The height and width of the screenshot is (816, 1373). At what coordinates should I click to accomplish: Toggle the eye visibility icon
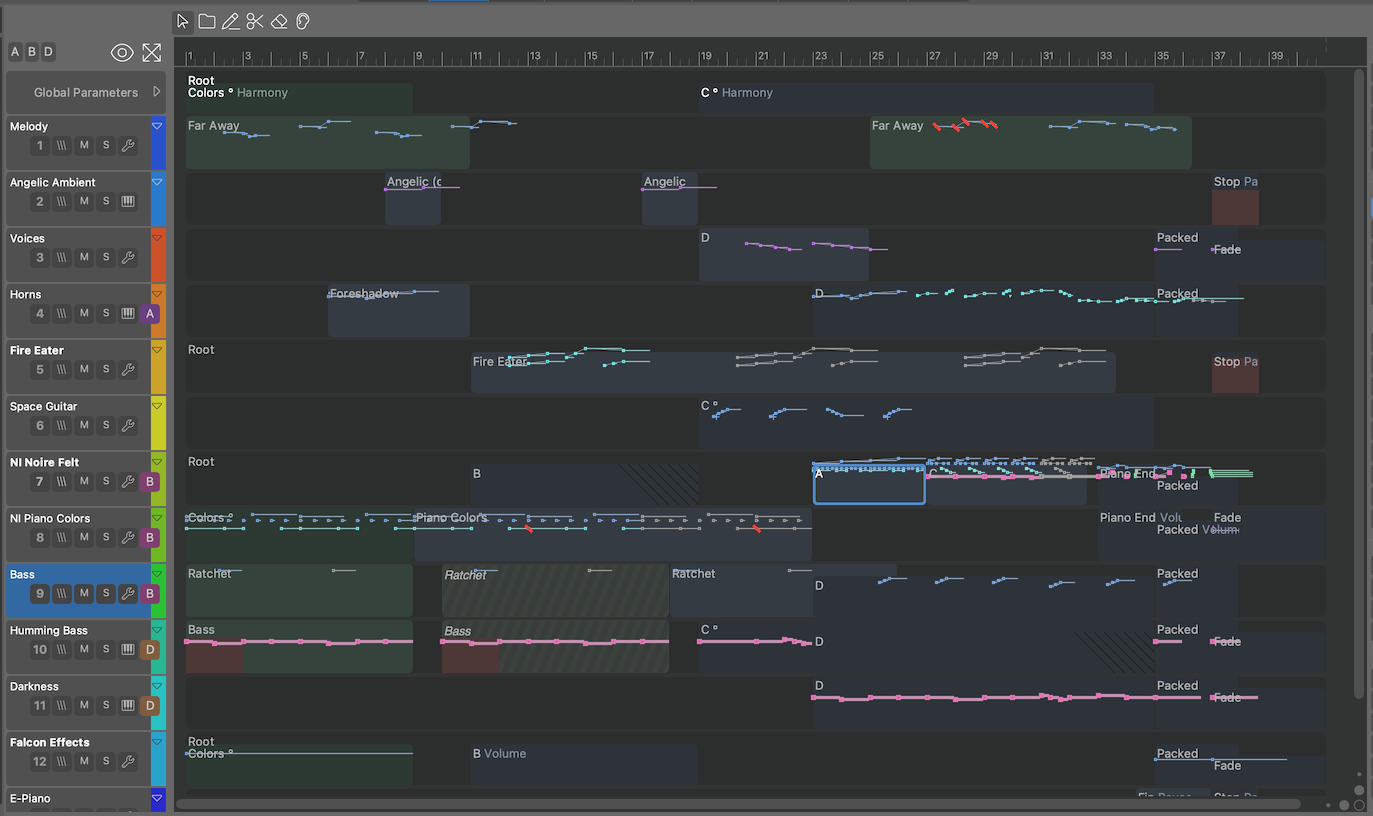pos(122,53)
